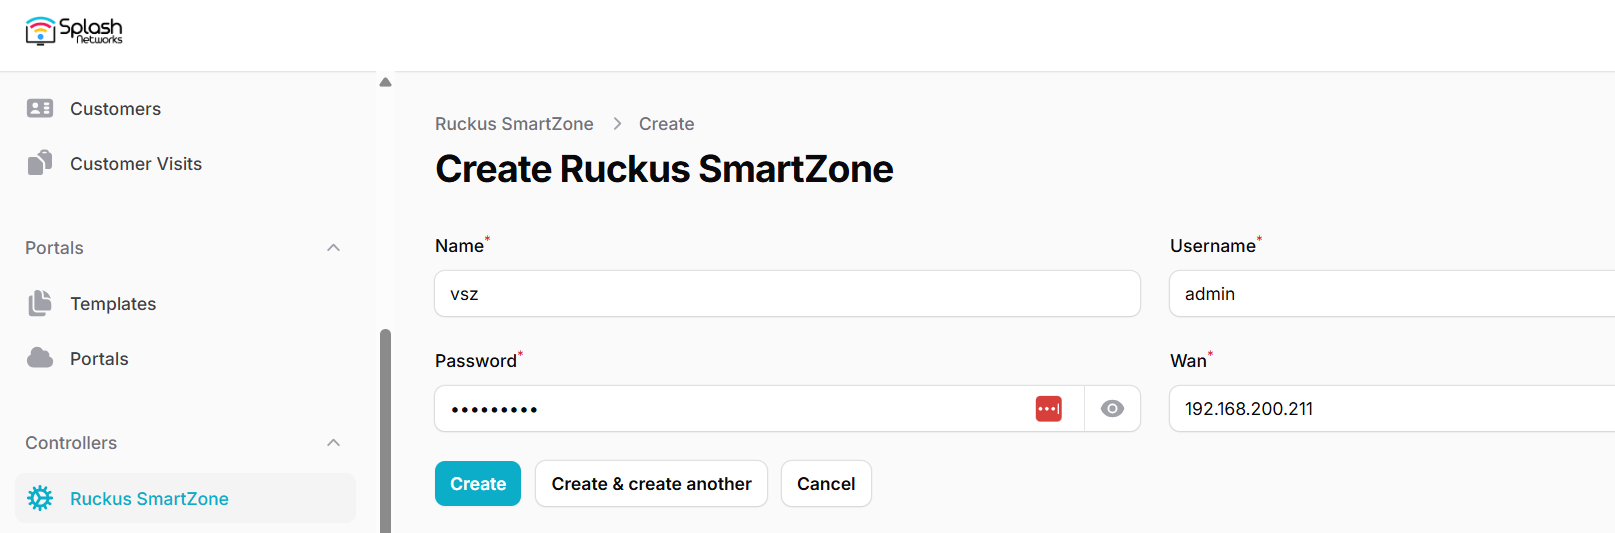Focus the Wan IP address field
The image size is (1615, 533).
1392,409
